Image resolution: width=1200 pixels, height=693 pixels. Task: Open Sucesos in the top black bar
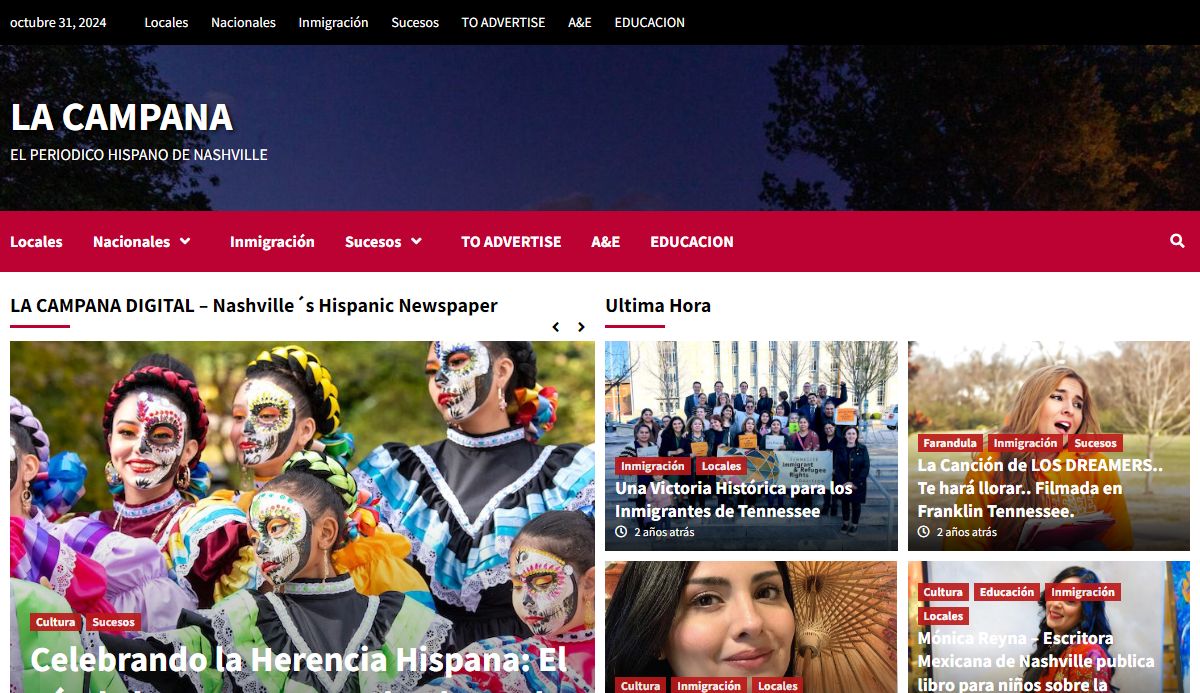click(x=415, y=22)
